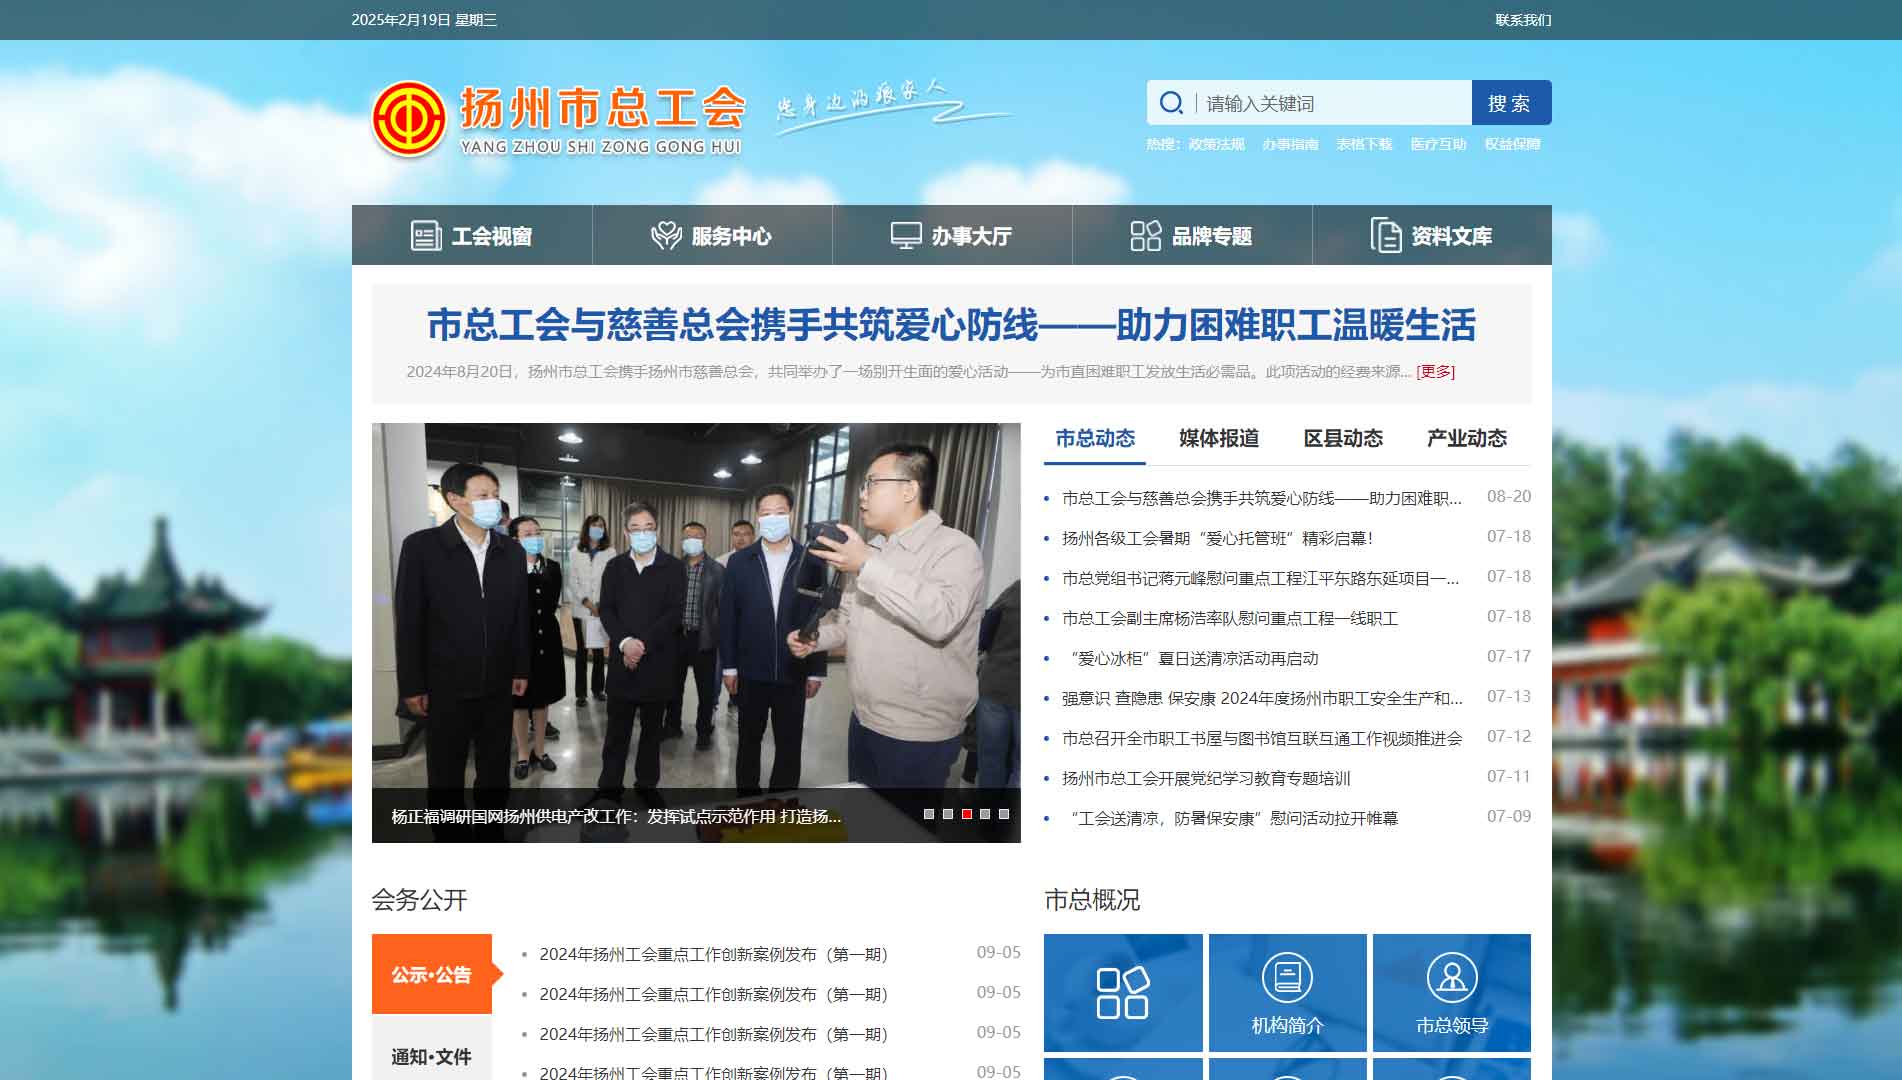The width and height of the screenshot is (1902, 1080).
Task: Click the news carousel photo
Action: coord(696,605)
